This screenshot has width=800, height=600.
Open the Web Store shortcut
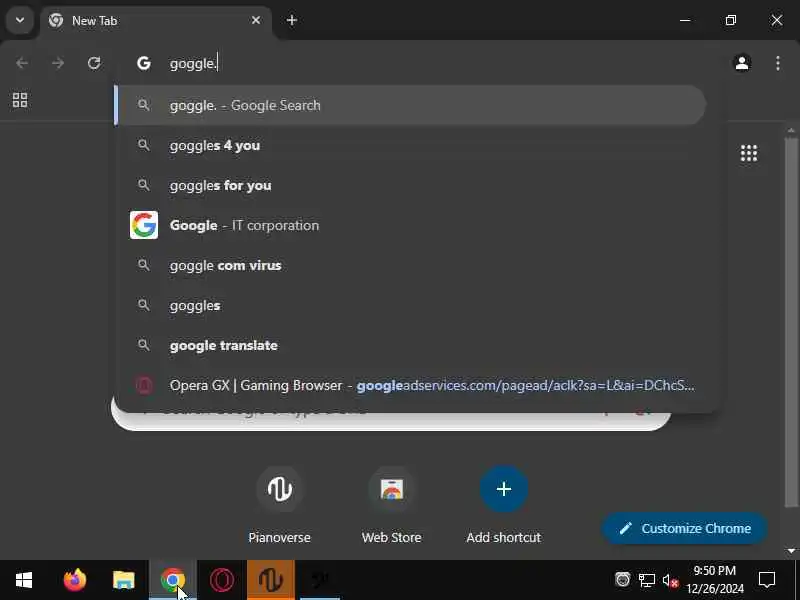(392, 504)
